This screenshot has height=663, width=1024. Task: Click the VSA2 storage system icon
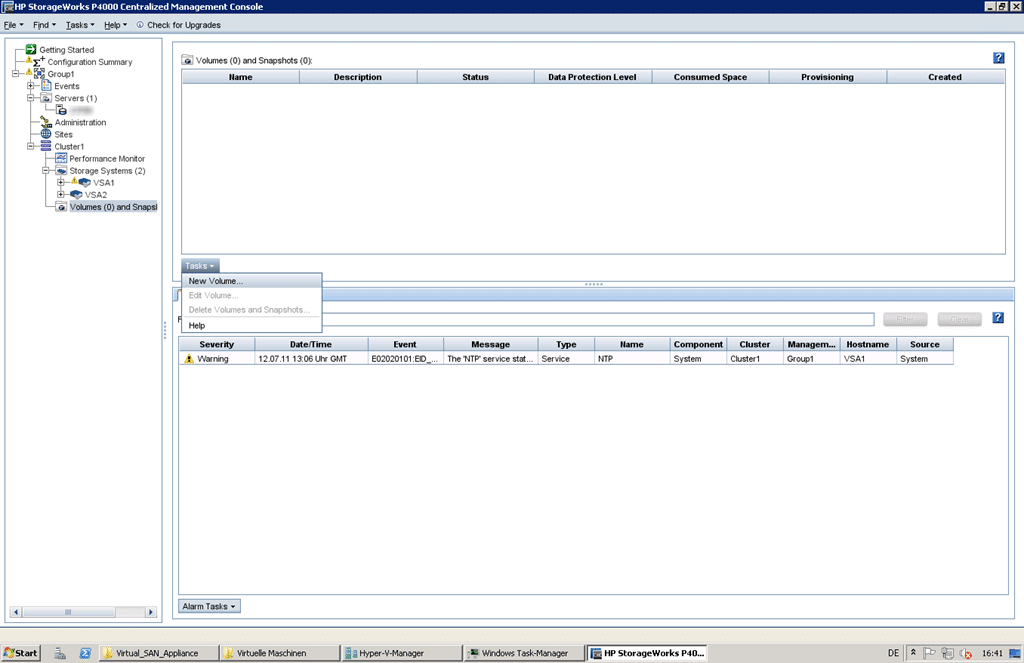[76, 195]
